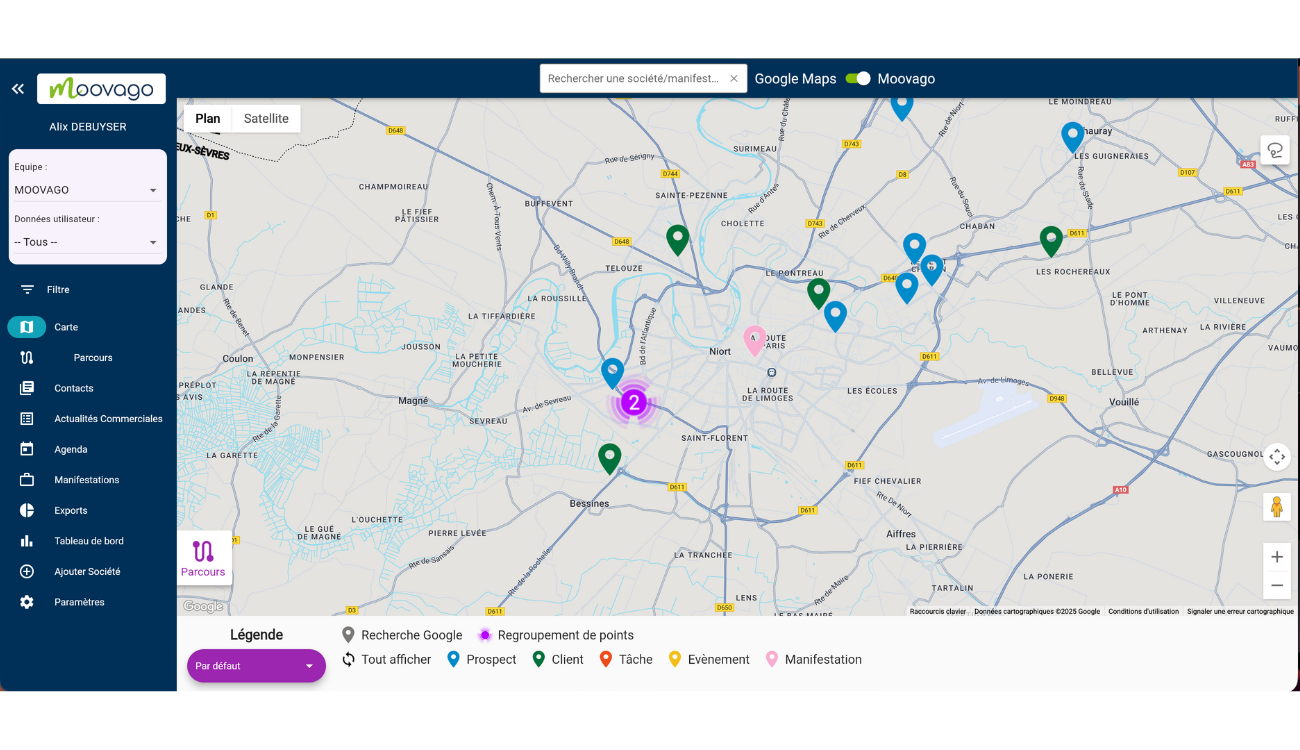Screen dimensions: 1300x750
Task: Select the Plan map tab
Action: 207,118
